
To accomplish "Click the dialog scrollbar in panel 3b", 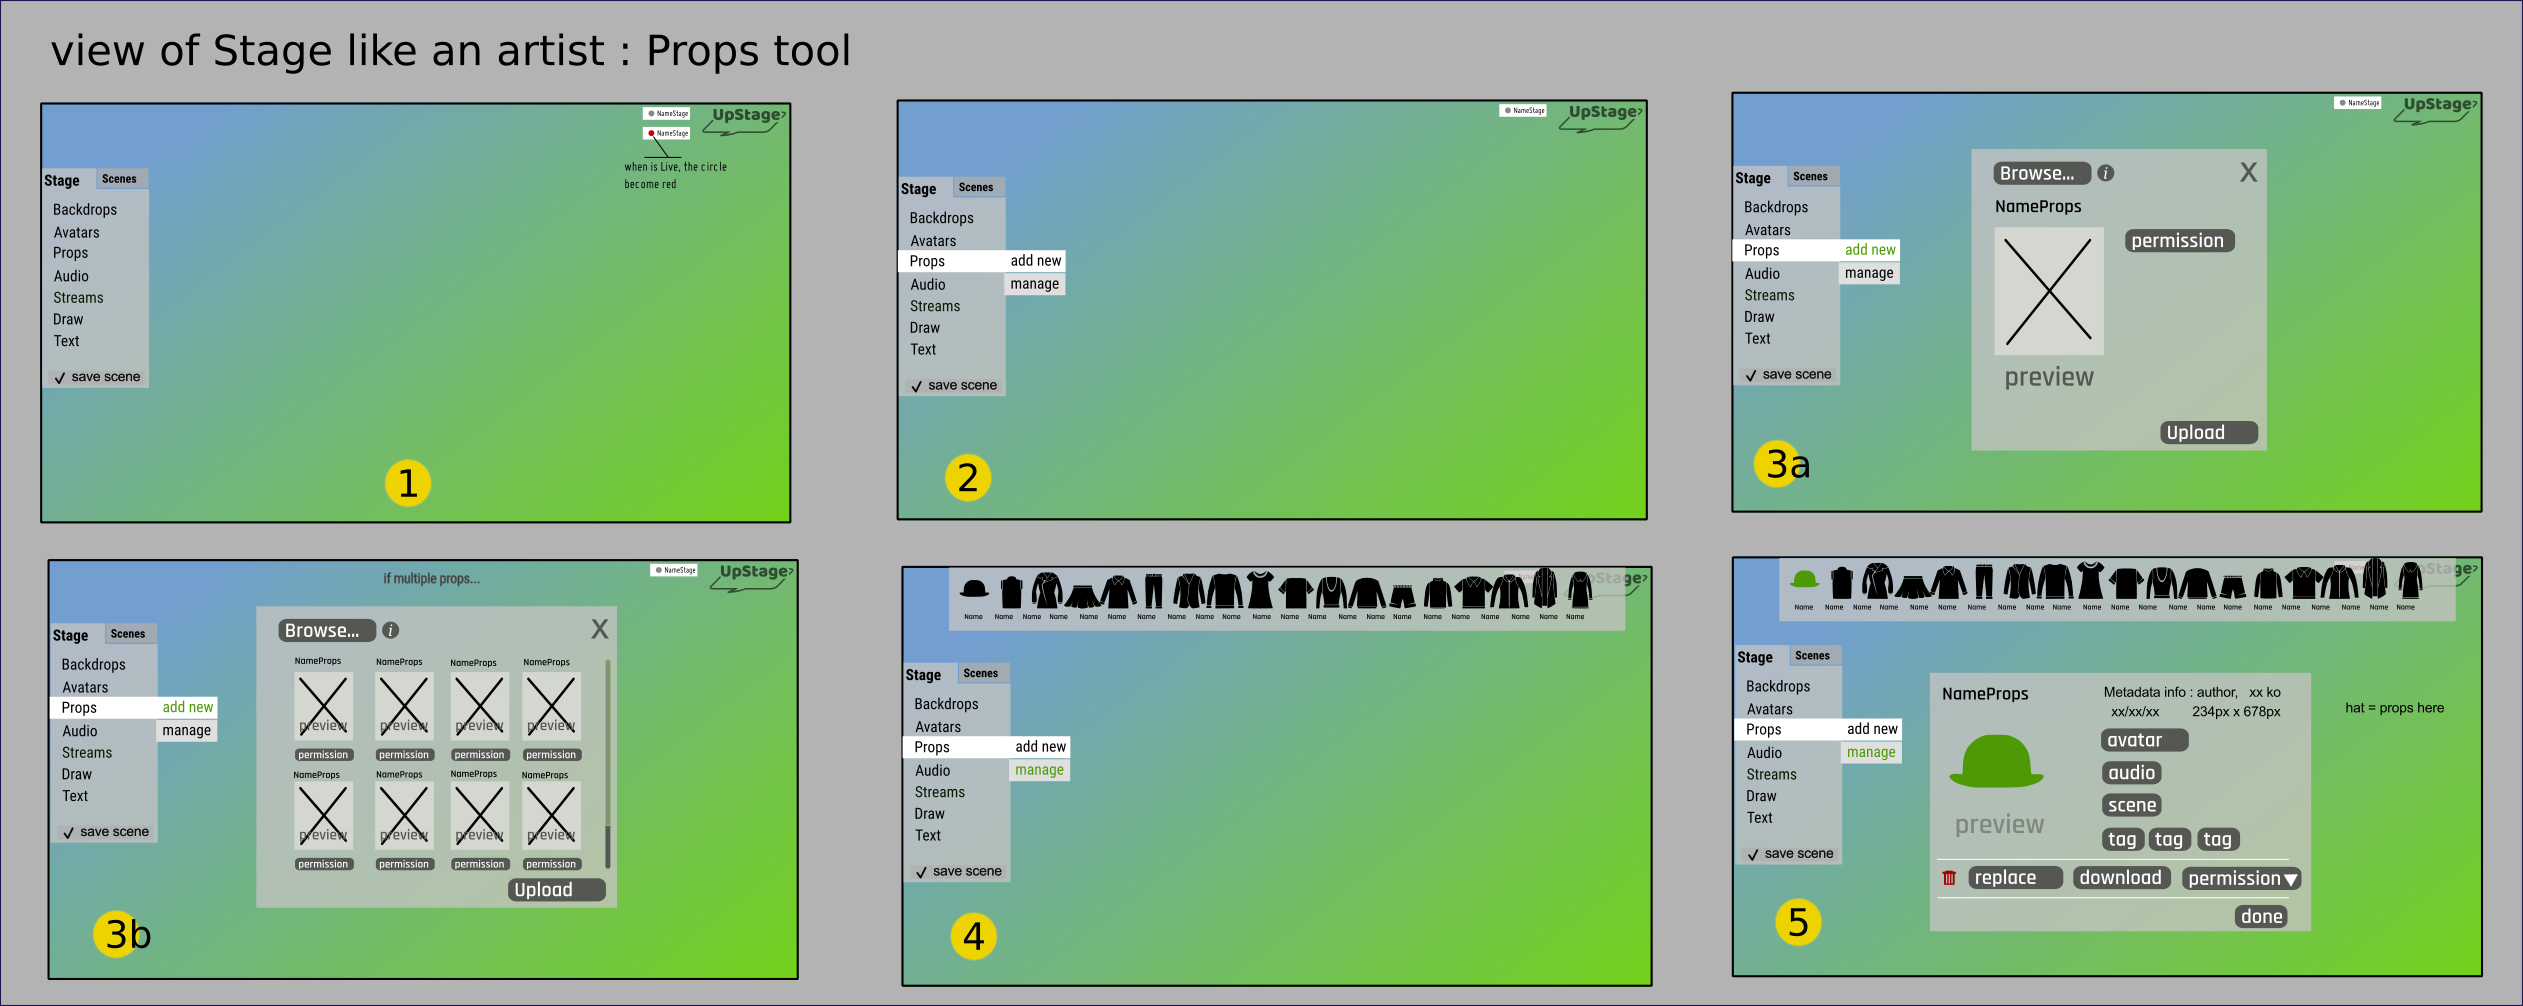I will (x=607, y=764).
